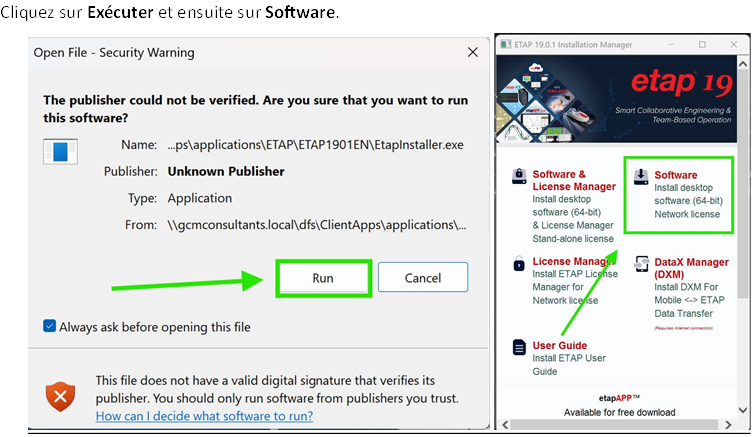Image resolution: width=755 pixels, height=437 pixels.
Task: Click the User Guide document icon
Action: click(x=519, y=347)
